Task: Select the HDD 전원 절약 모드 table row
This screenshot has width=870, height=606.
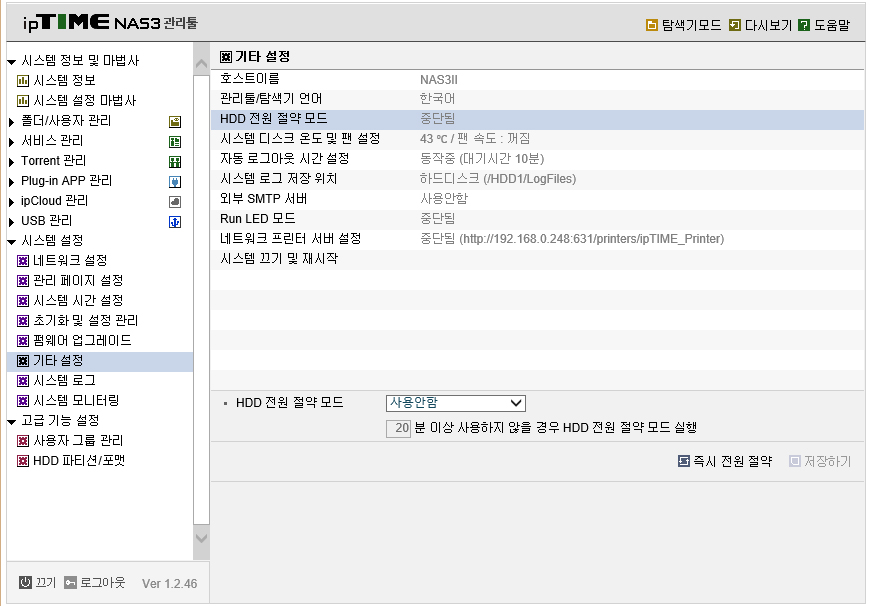Action: coord(537,119)
